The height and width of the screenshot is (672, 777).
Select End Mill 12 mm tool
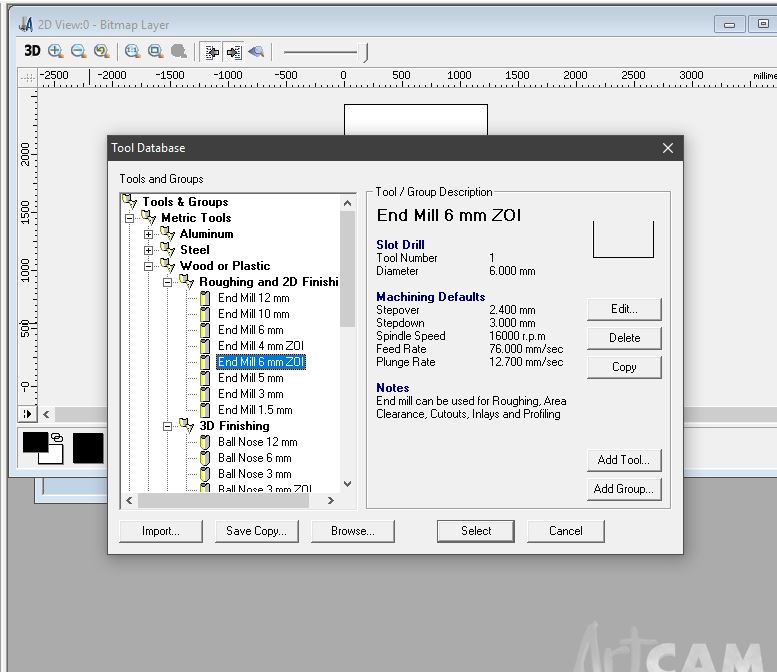[254, 298]
